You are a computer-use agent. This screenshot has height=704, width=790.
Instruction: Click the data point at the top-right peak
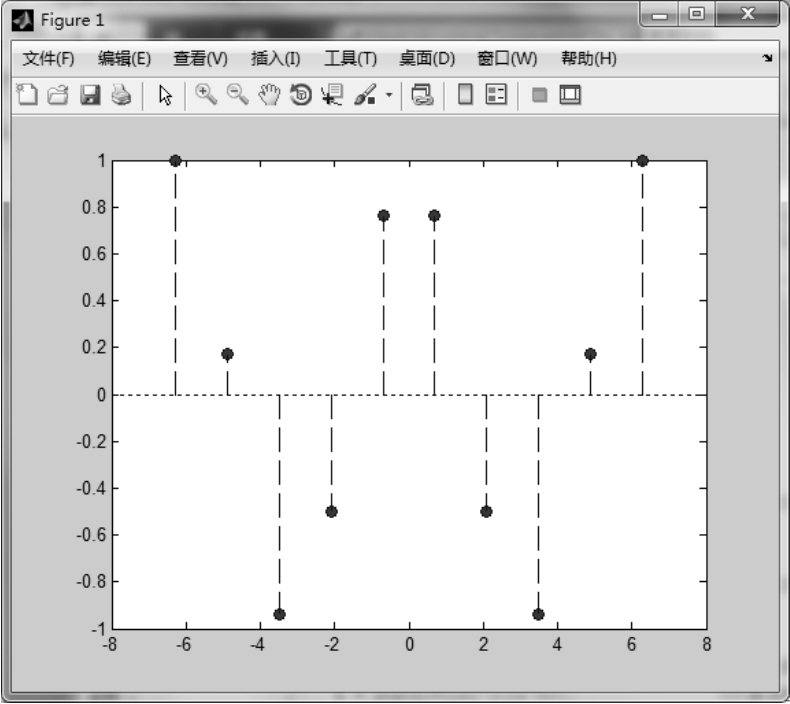click(x=642, y=161)
